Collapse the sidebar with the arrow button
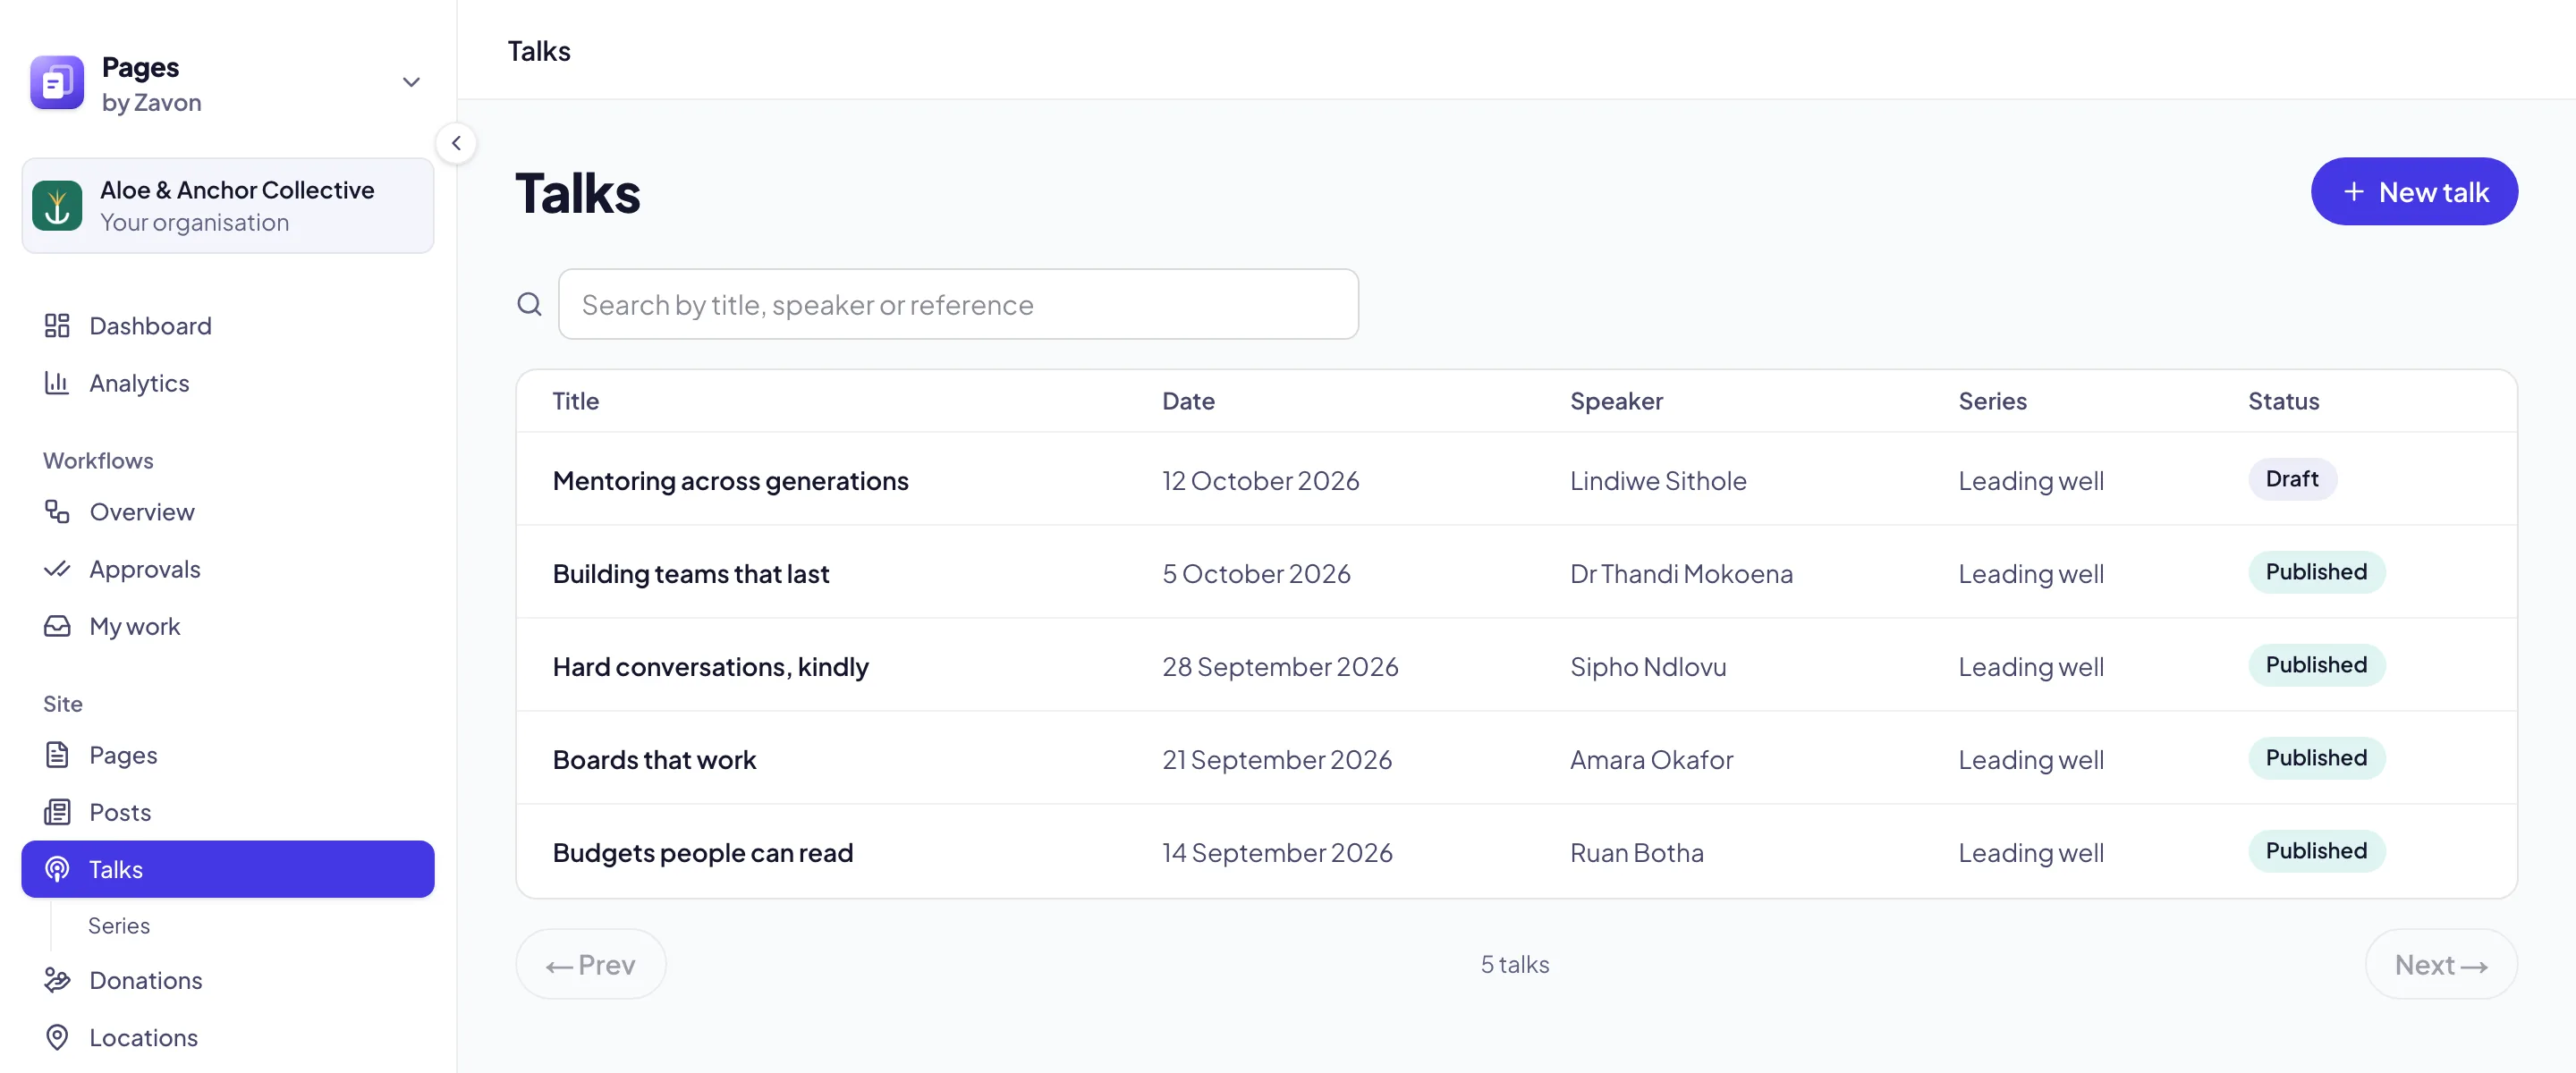Screen dimensions: 2576x1073 click(x=456, y=143)
